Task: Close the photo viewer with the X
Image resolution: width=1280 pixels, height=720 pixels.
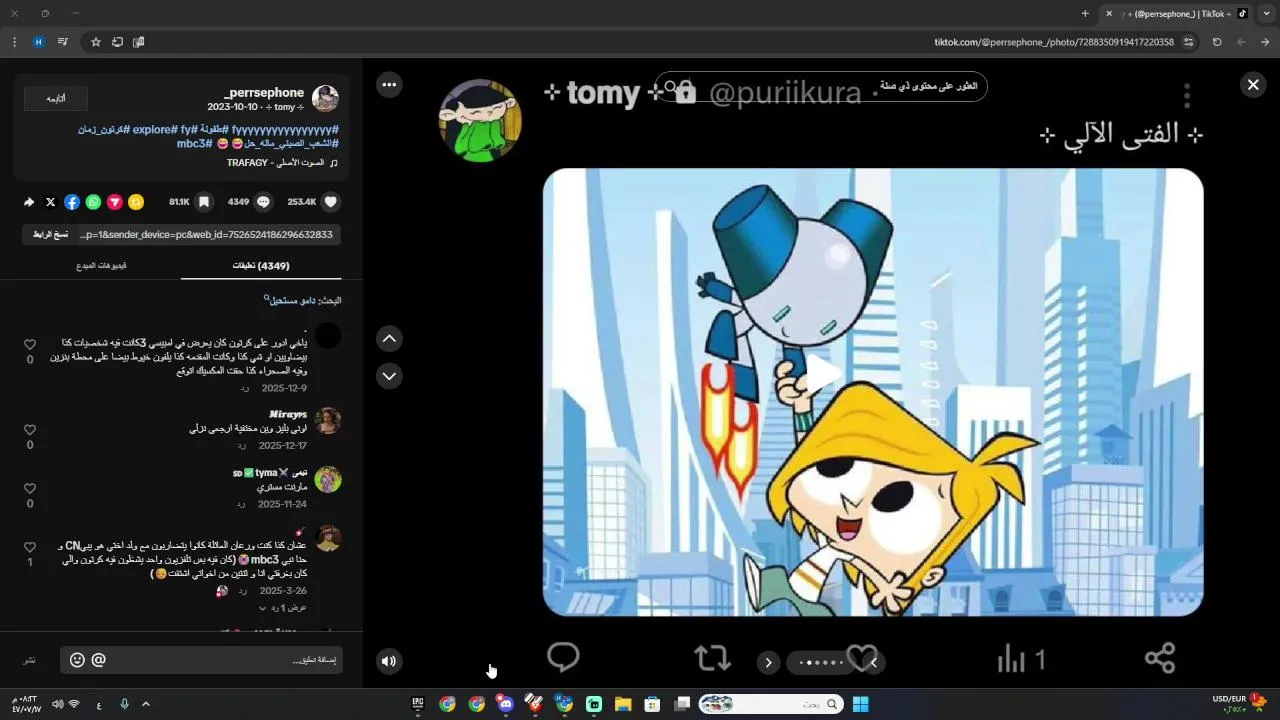Action: point(1252,85)
